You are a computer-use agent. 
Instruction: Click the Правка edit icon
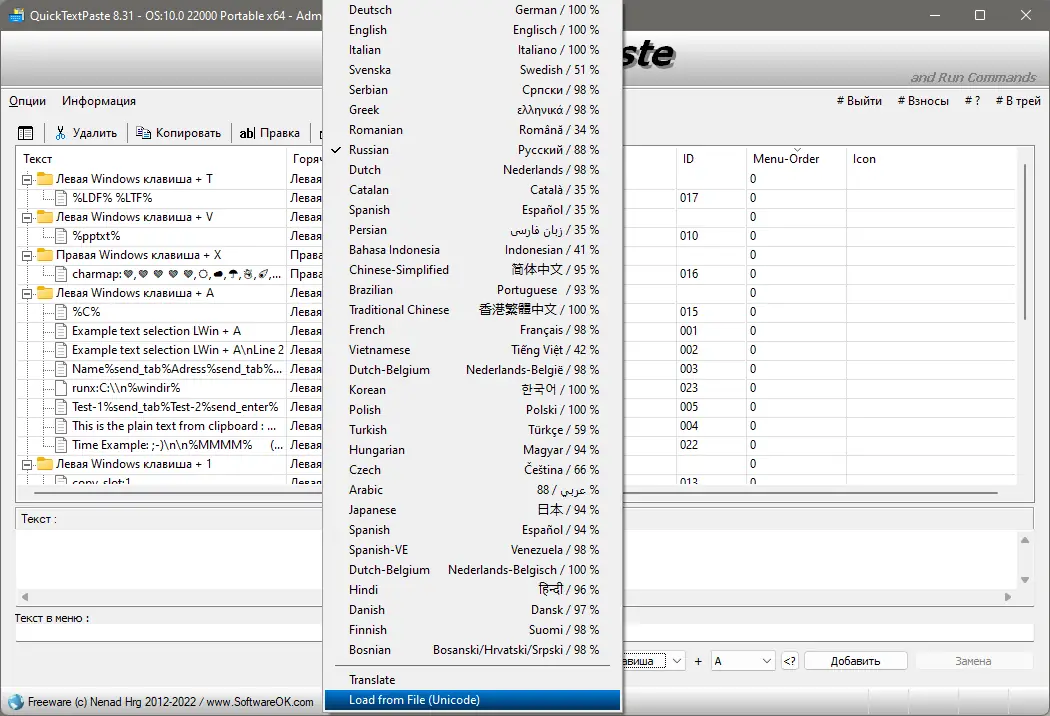[x=247, y=132]
